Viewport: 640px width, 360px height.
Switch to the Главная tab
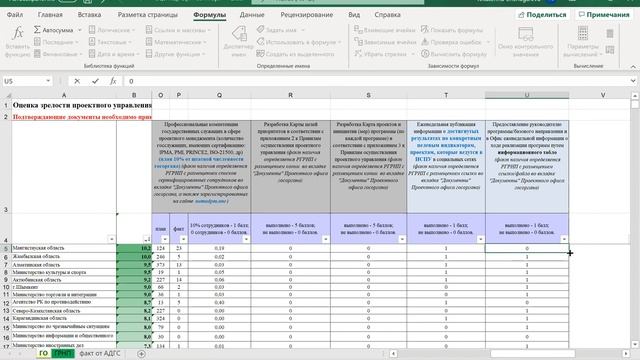(50, 15)
